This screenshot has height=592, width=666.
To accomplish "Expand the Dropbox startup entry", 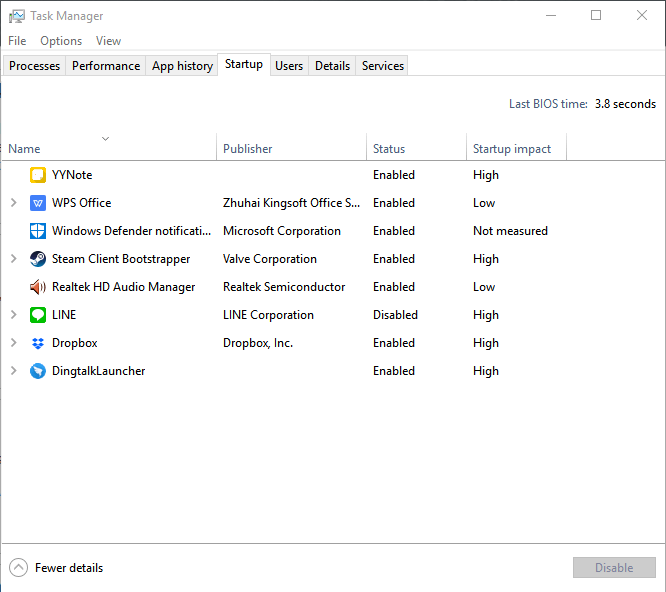I will pyautogui.click(x=14, y=343).
